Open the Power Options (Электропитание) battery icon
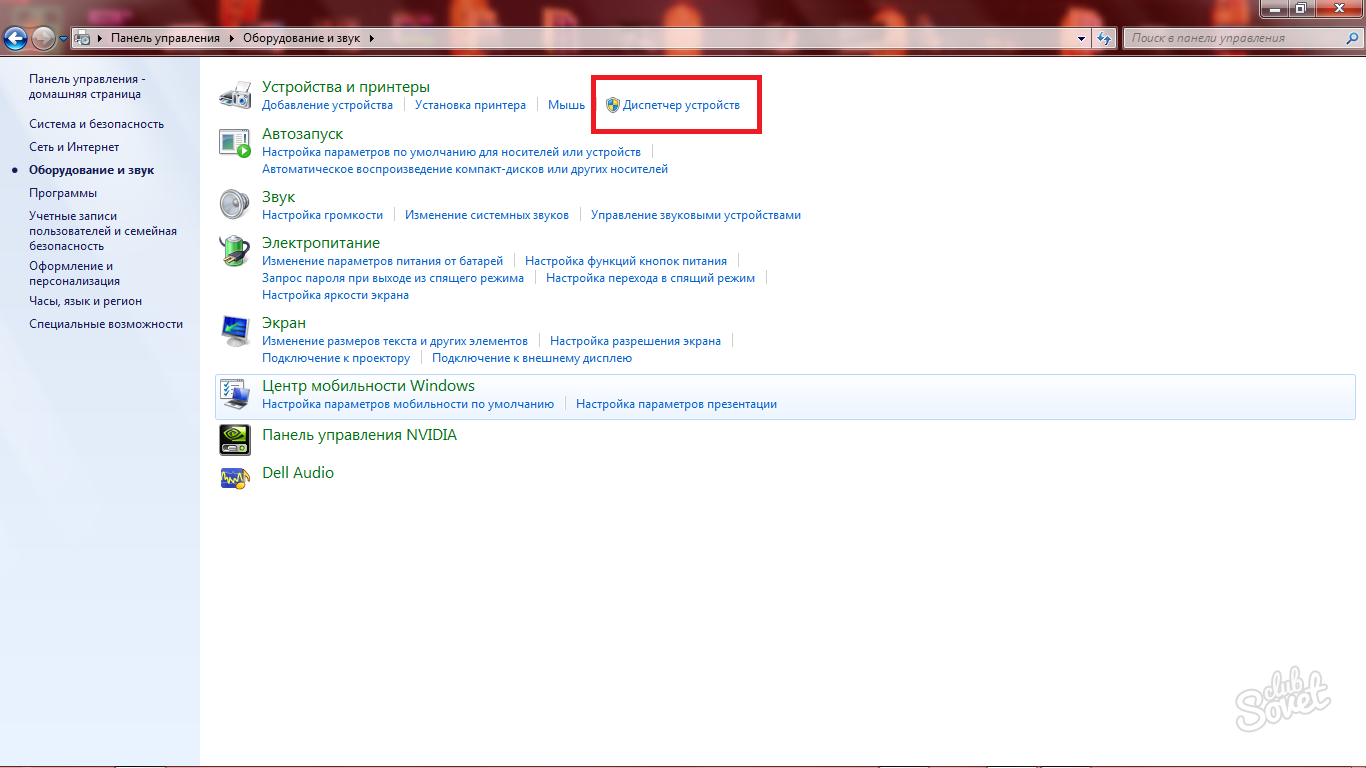Viewport: 1366px width, 768px height. [x=234, y=250]
